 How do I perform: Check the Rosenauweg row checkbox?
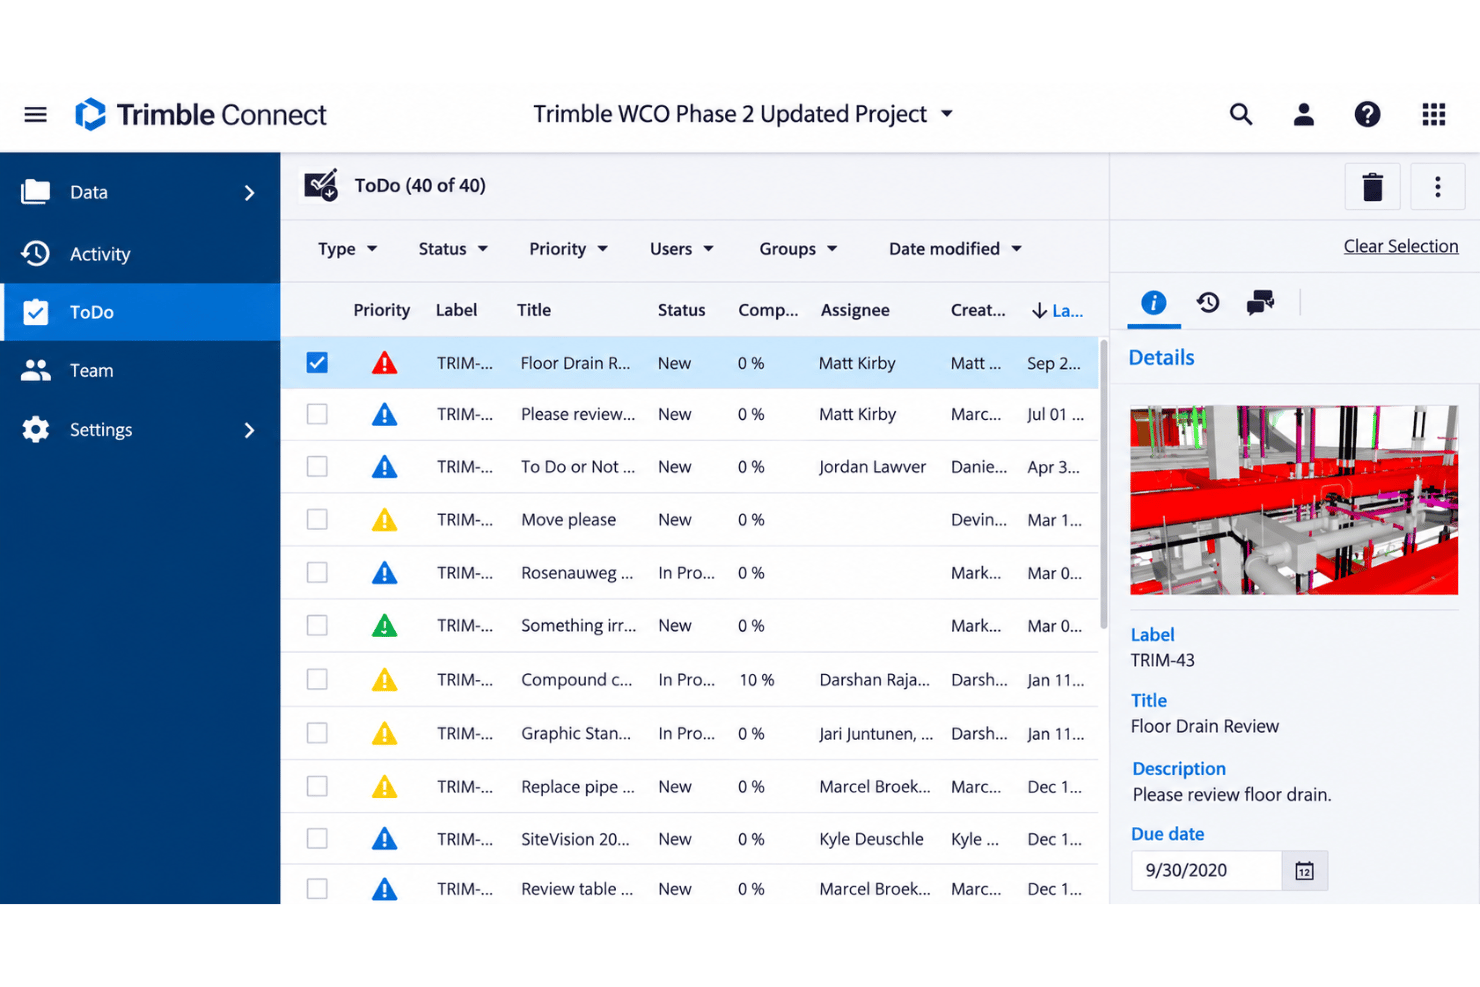[x=317, y=572]
